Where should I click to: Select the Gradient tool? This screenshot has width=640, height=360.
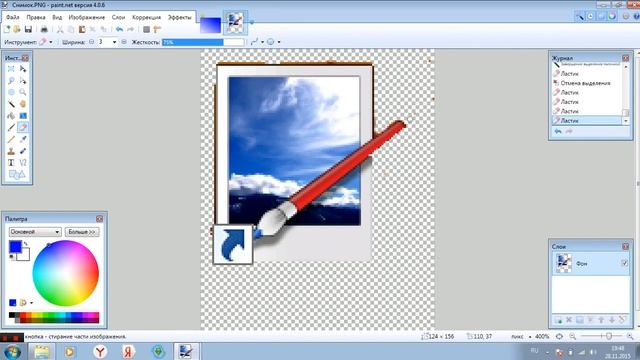point(23,116)
